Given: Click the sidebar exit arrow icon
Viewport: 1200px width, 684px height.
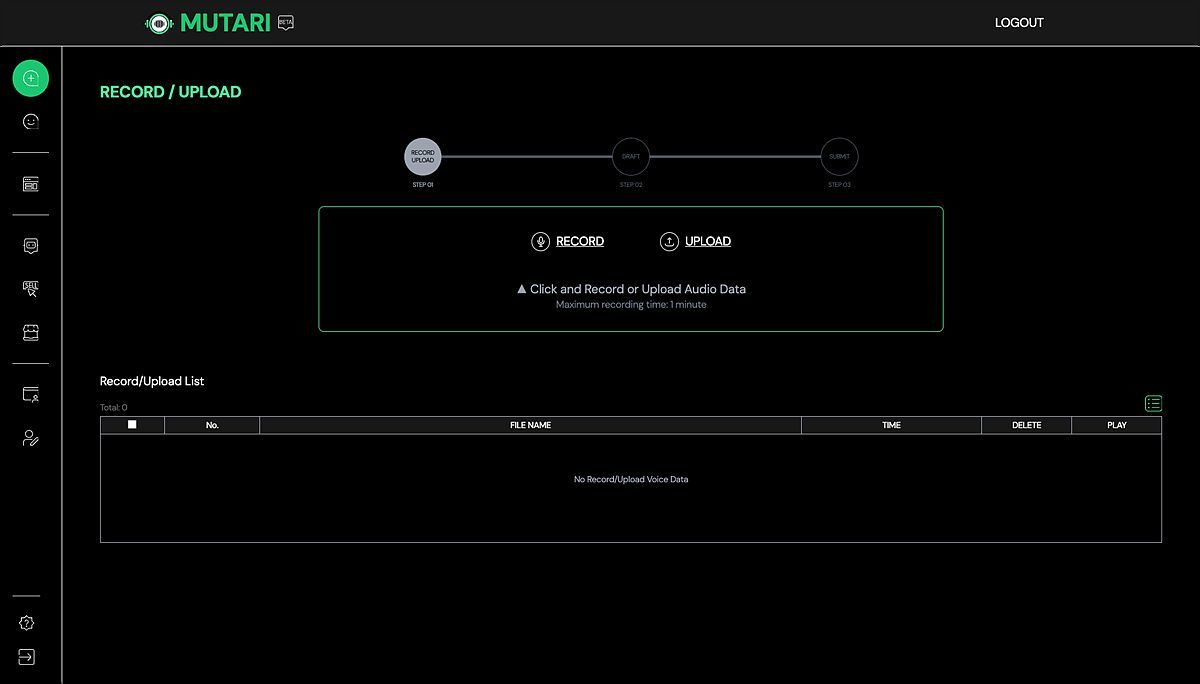Looking at the screenshot, I should point(27,657).
